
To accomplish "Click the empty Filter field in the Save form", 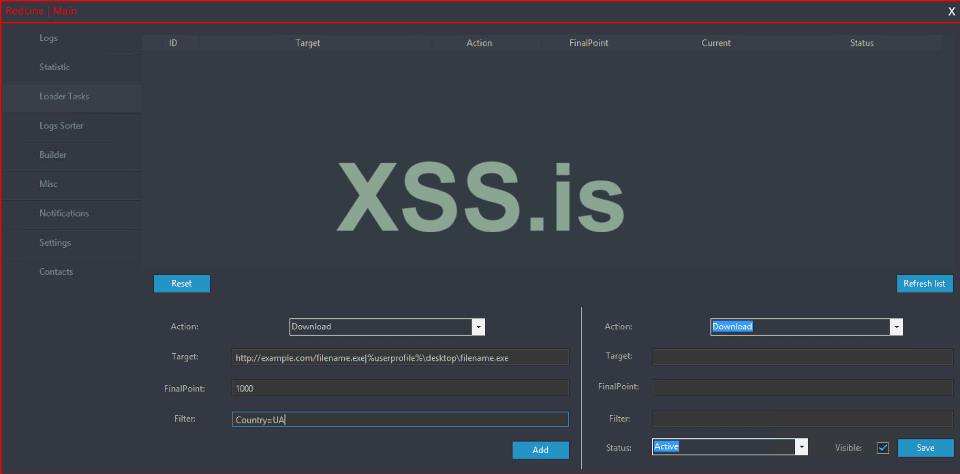I will (x=803, y=419).
